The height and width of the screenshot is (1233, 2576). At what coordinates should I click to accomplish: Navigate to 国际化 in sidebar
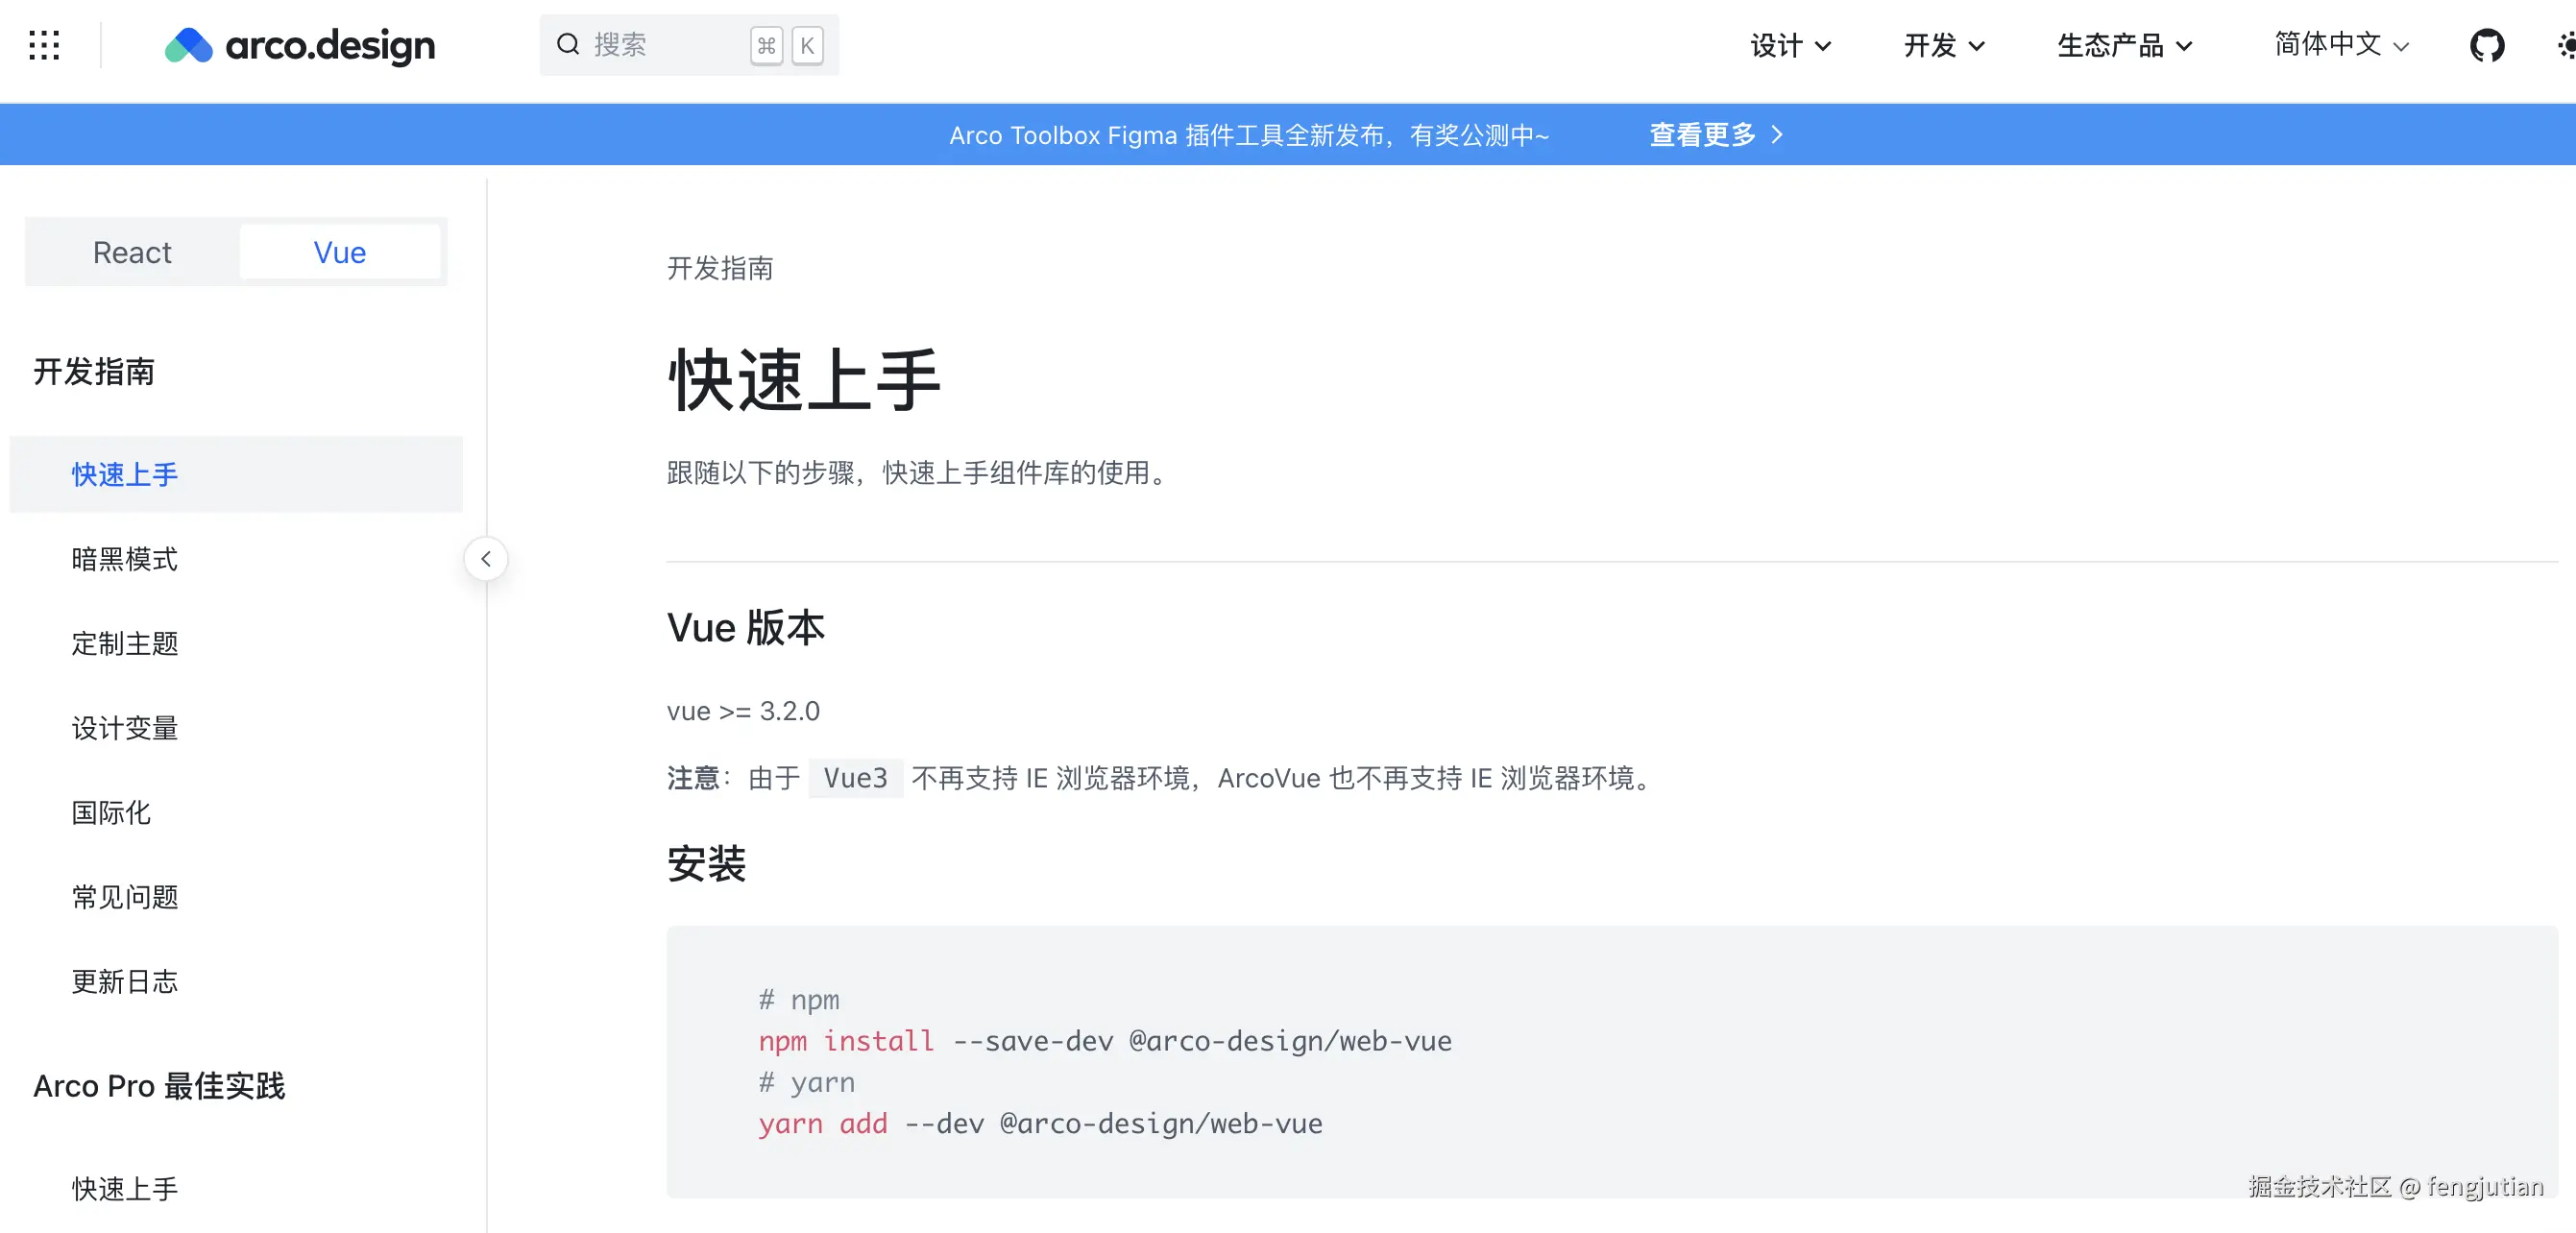pos(111,812)
